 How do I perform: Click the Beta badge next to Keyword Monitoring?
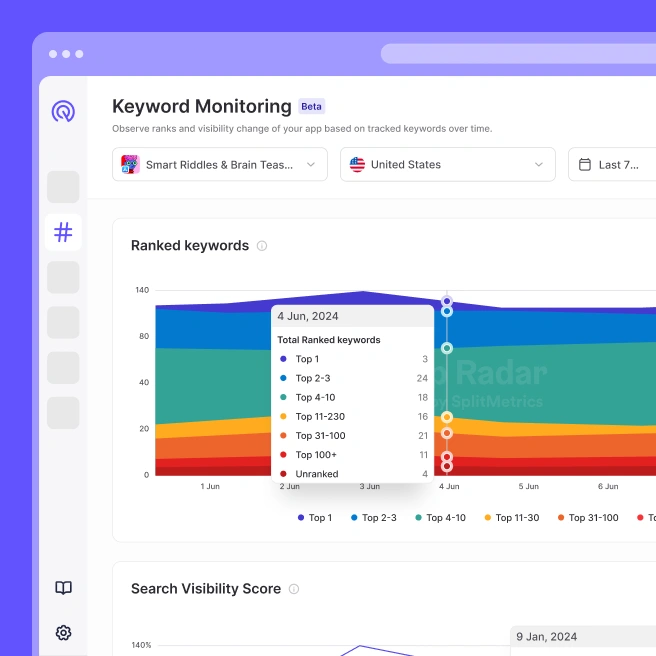(311, 106)
